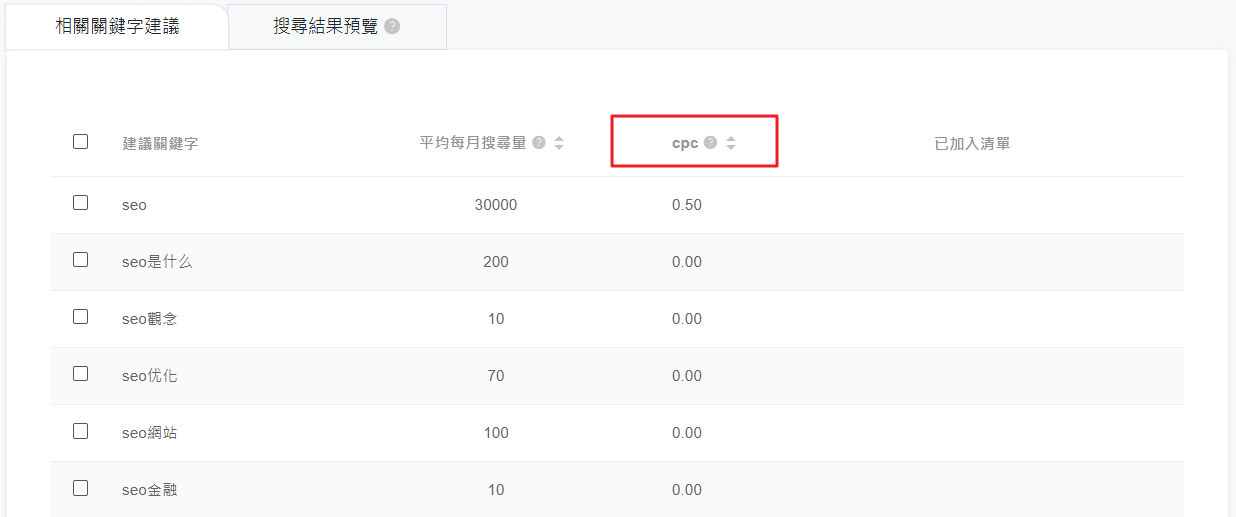Check the seo金融 keyword checkbox
The height and width of the screenshot is (517, 1236).
tap(81, 488)
